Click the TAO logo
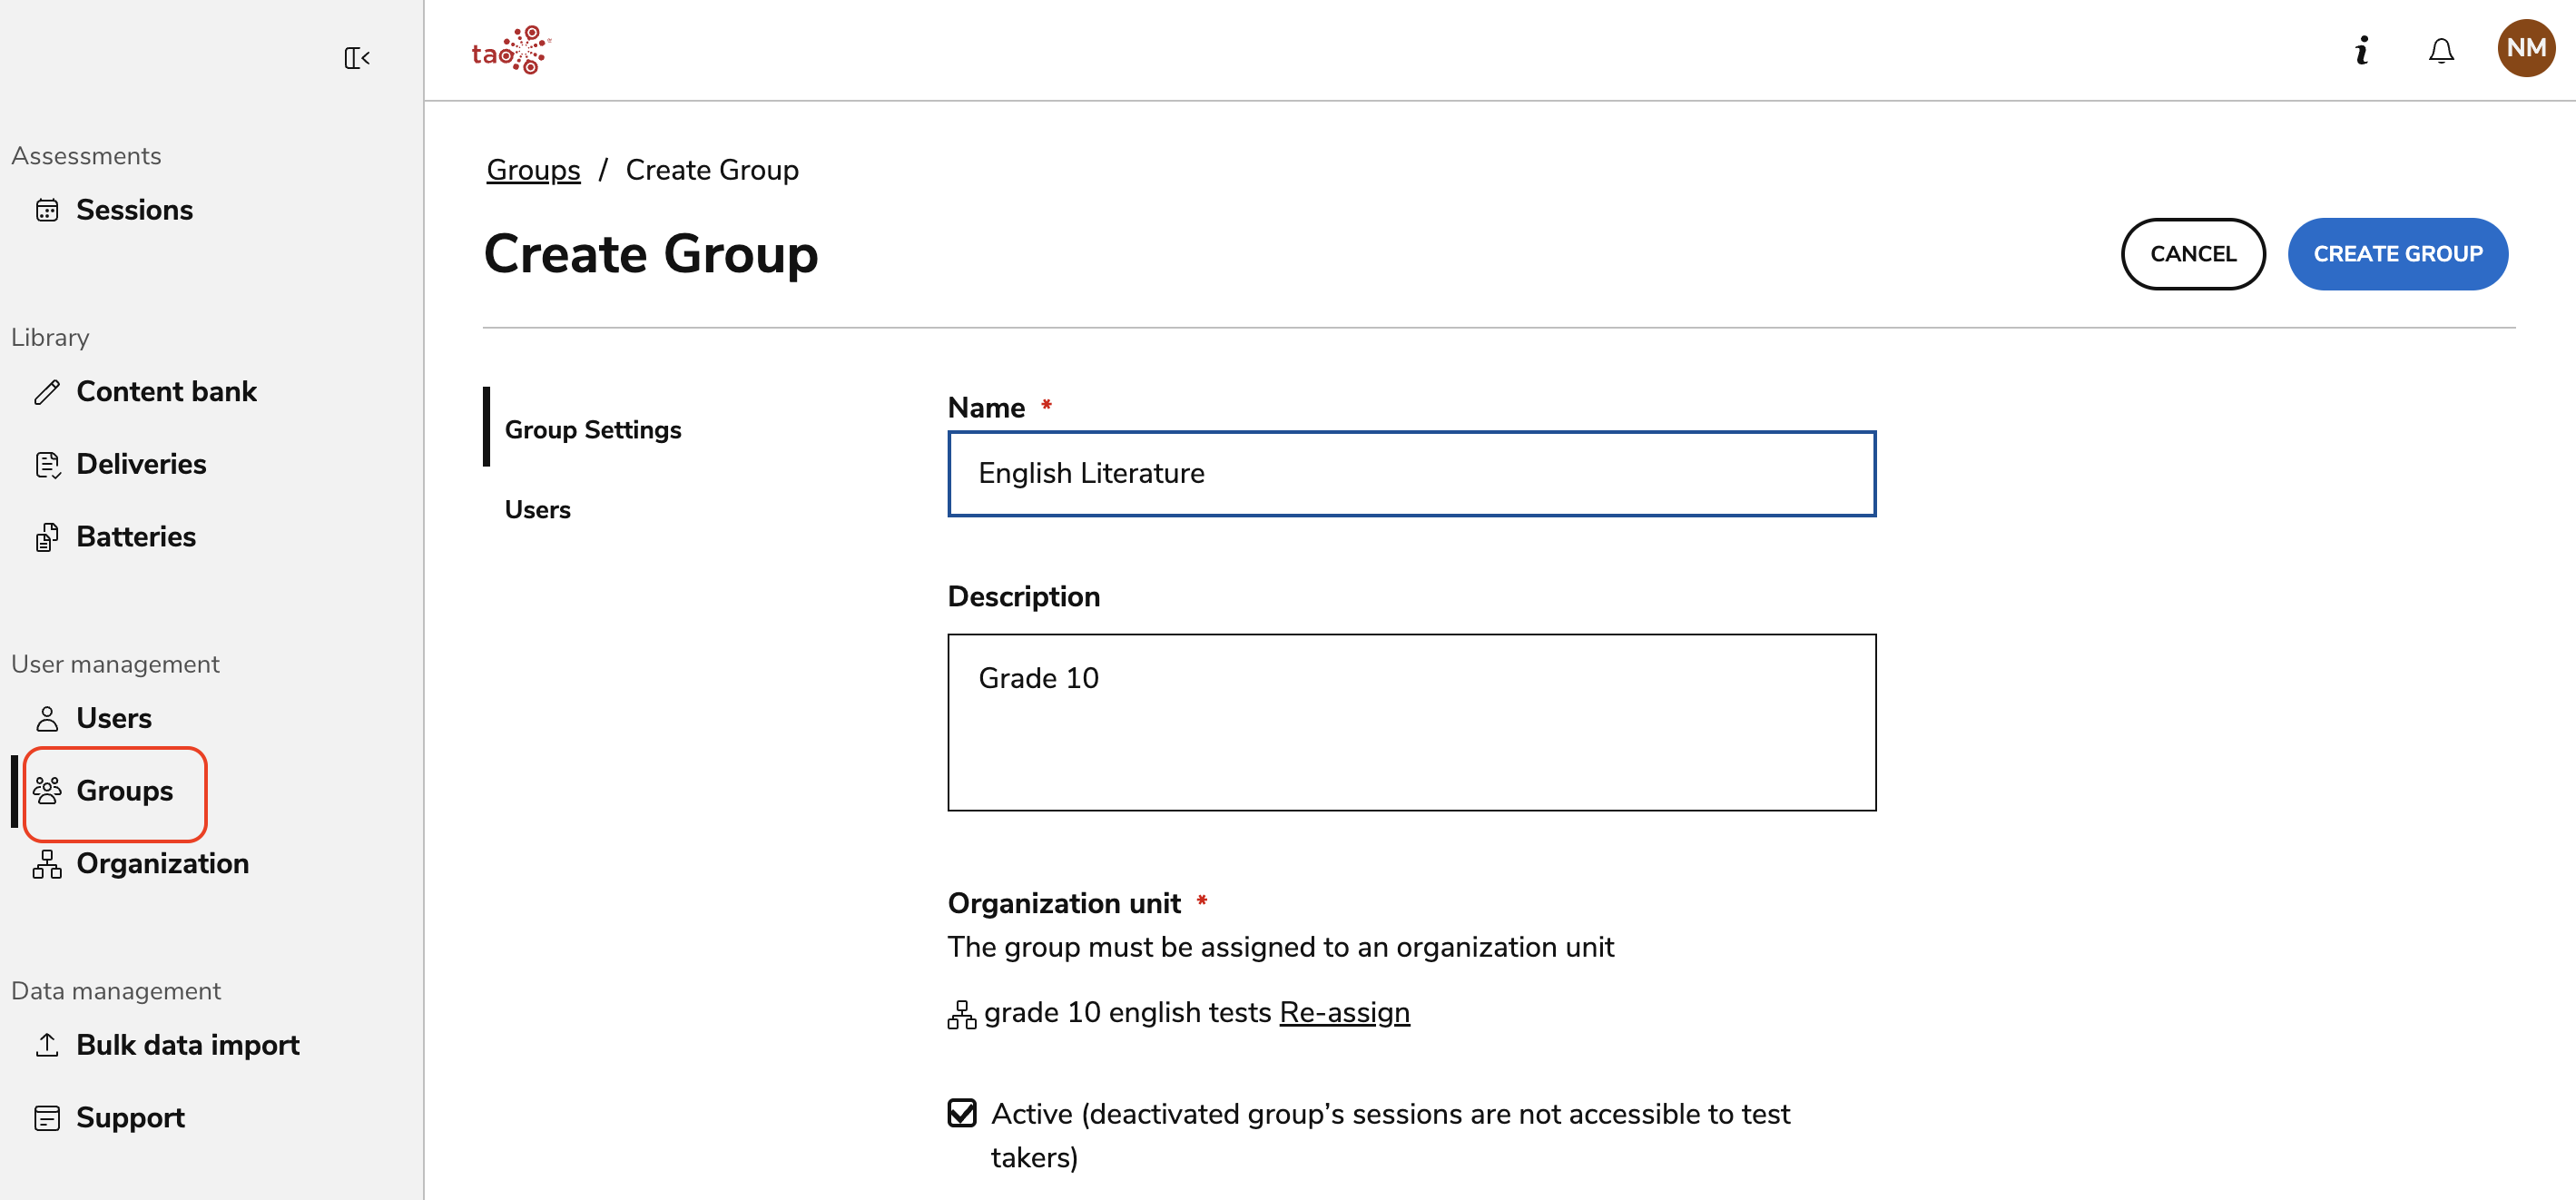Screen dimensions: 2576x1200 (511, 50)
